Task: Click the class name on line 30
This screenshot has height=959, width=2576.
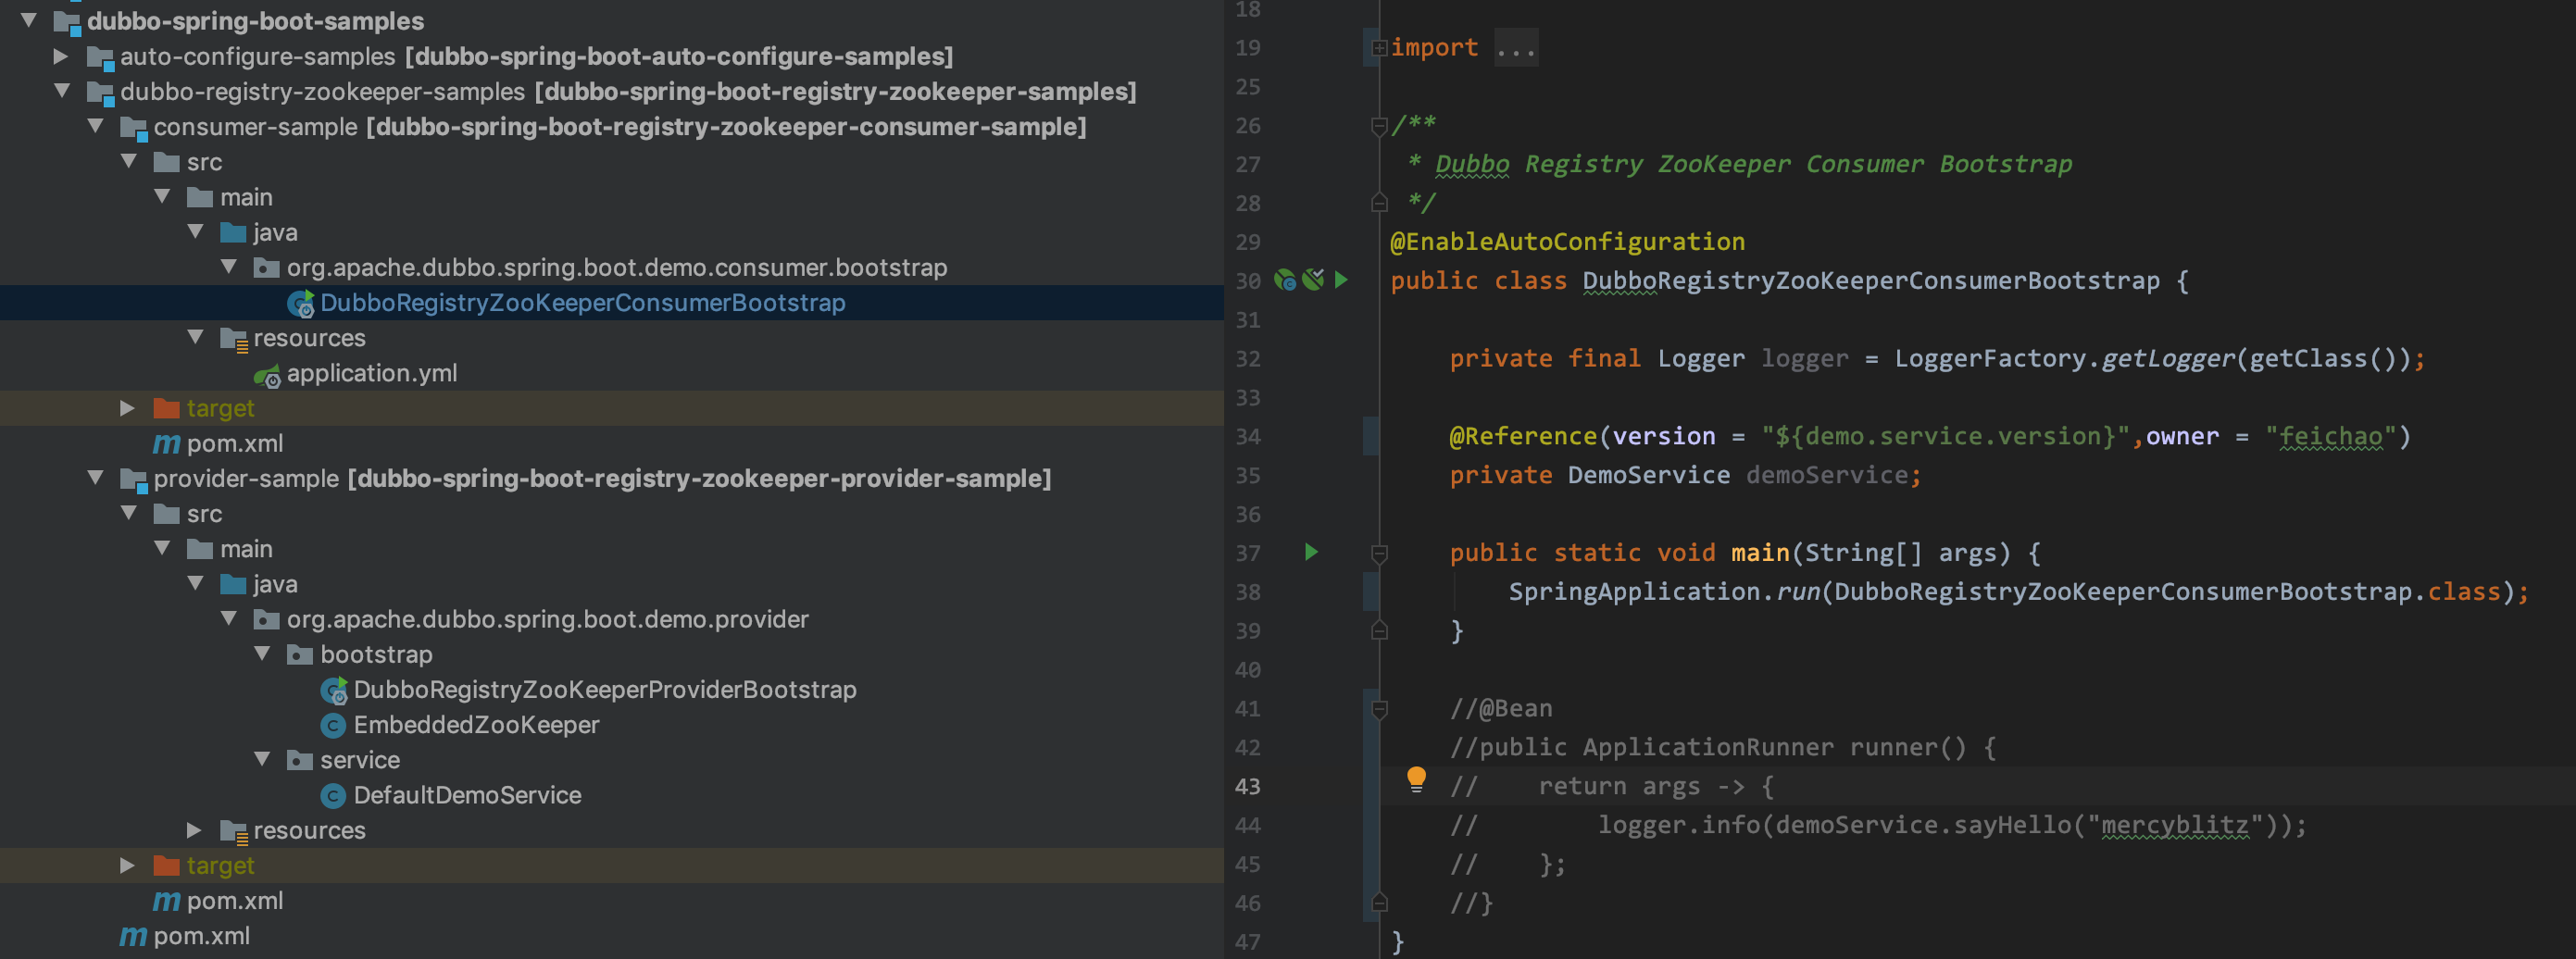Action: tap(1870, 280)
